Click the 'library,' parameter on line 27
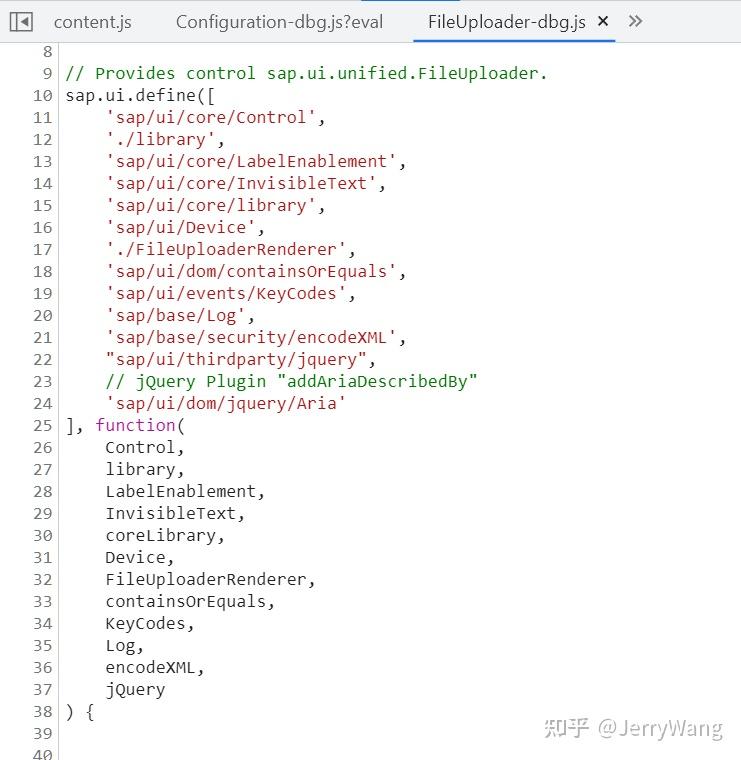 145,470
